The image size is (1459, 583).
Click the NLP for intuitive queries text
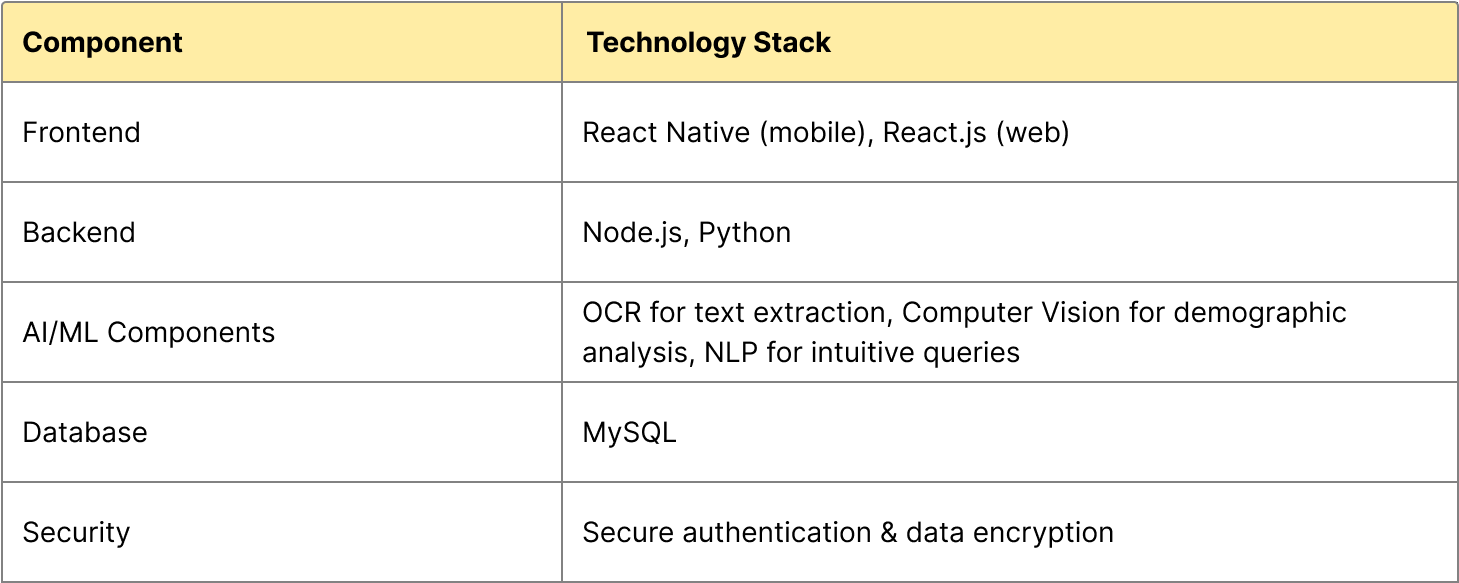click(855, 353)
